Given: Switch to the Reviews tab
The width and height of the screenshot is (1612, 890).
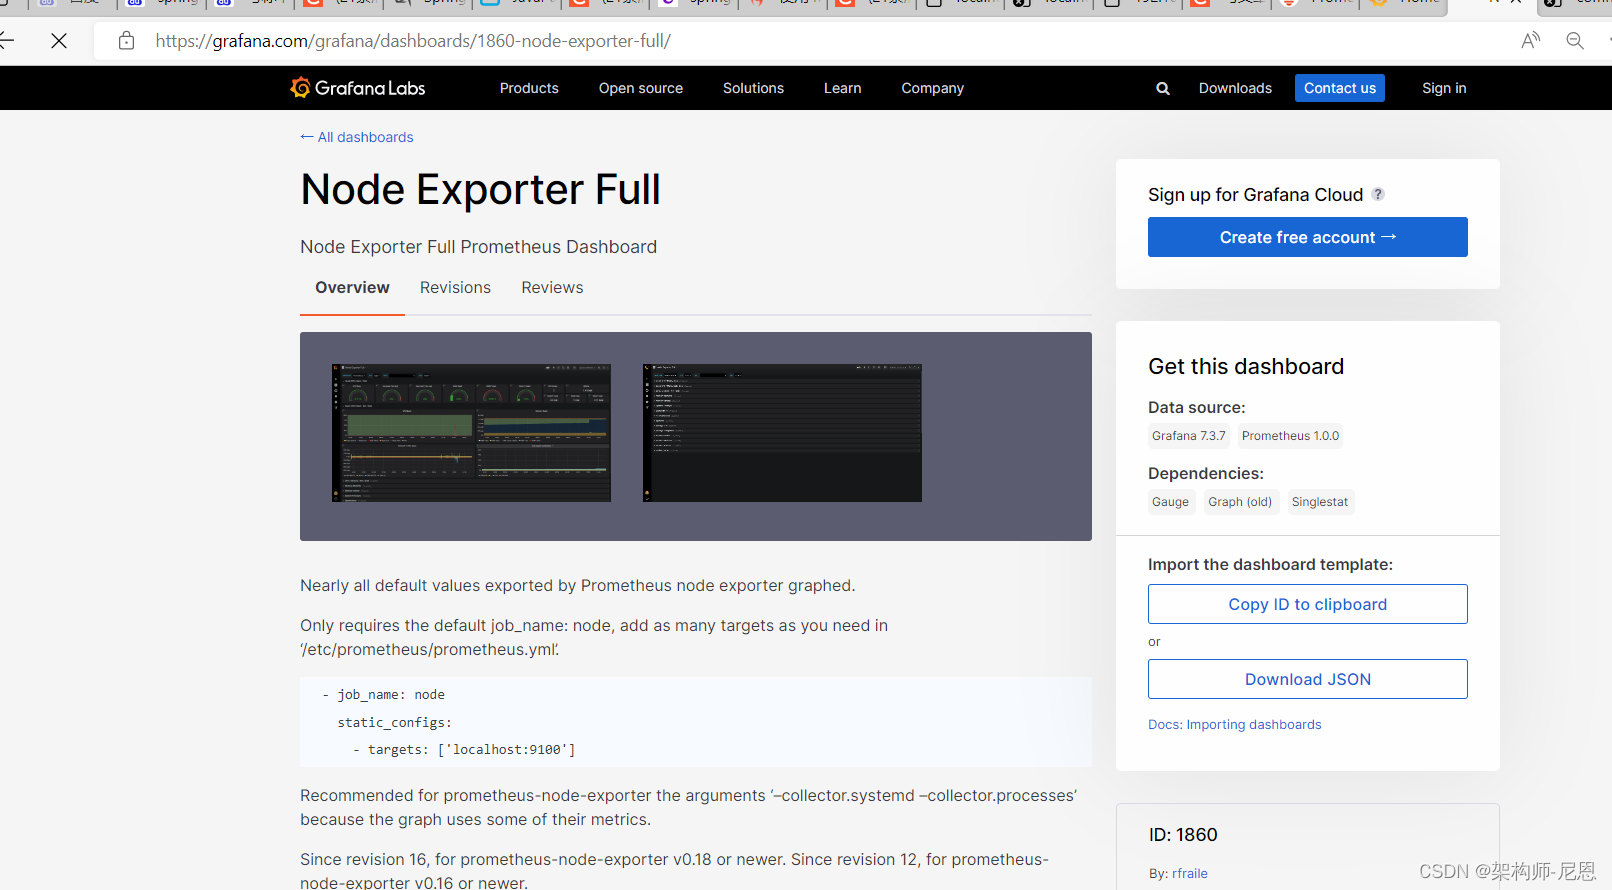Looking at the screenshot, I should [552, 288].
